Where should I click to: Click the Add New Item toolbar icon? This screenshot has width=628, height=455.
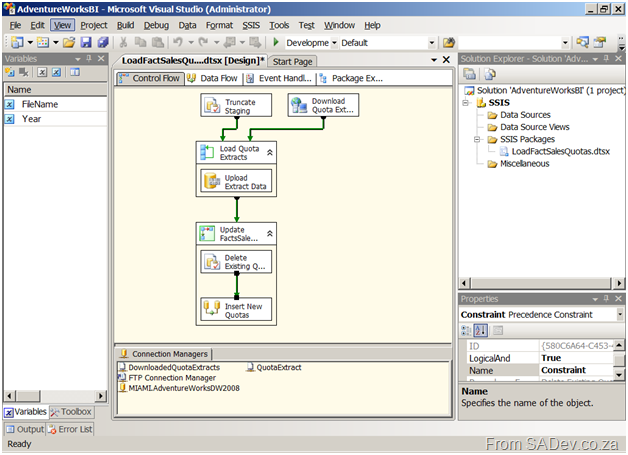43,42
